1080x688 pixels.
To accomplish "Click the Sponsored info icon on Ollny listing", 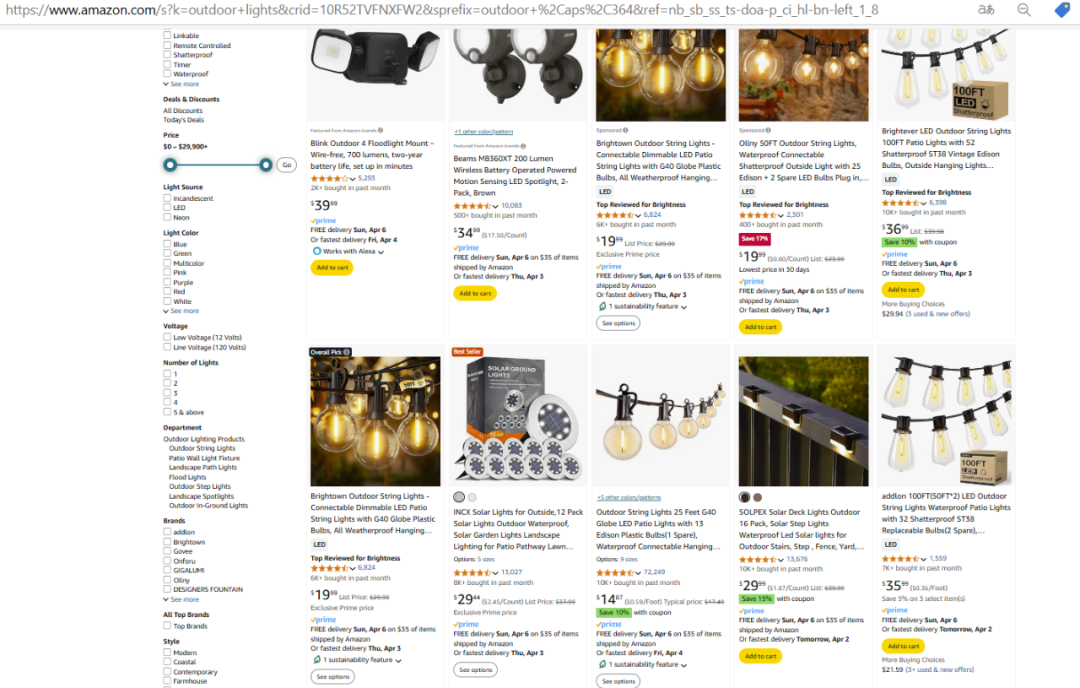I will click(768, 130).
